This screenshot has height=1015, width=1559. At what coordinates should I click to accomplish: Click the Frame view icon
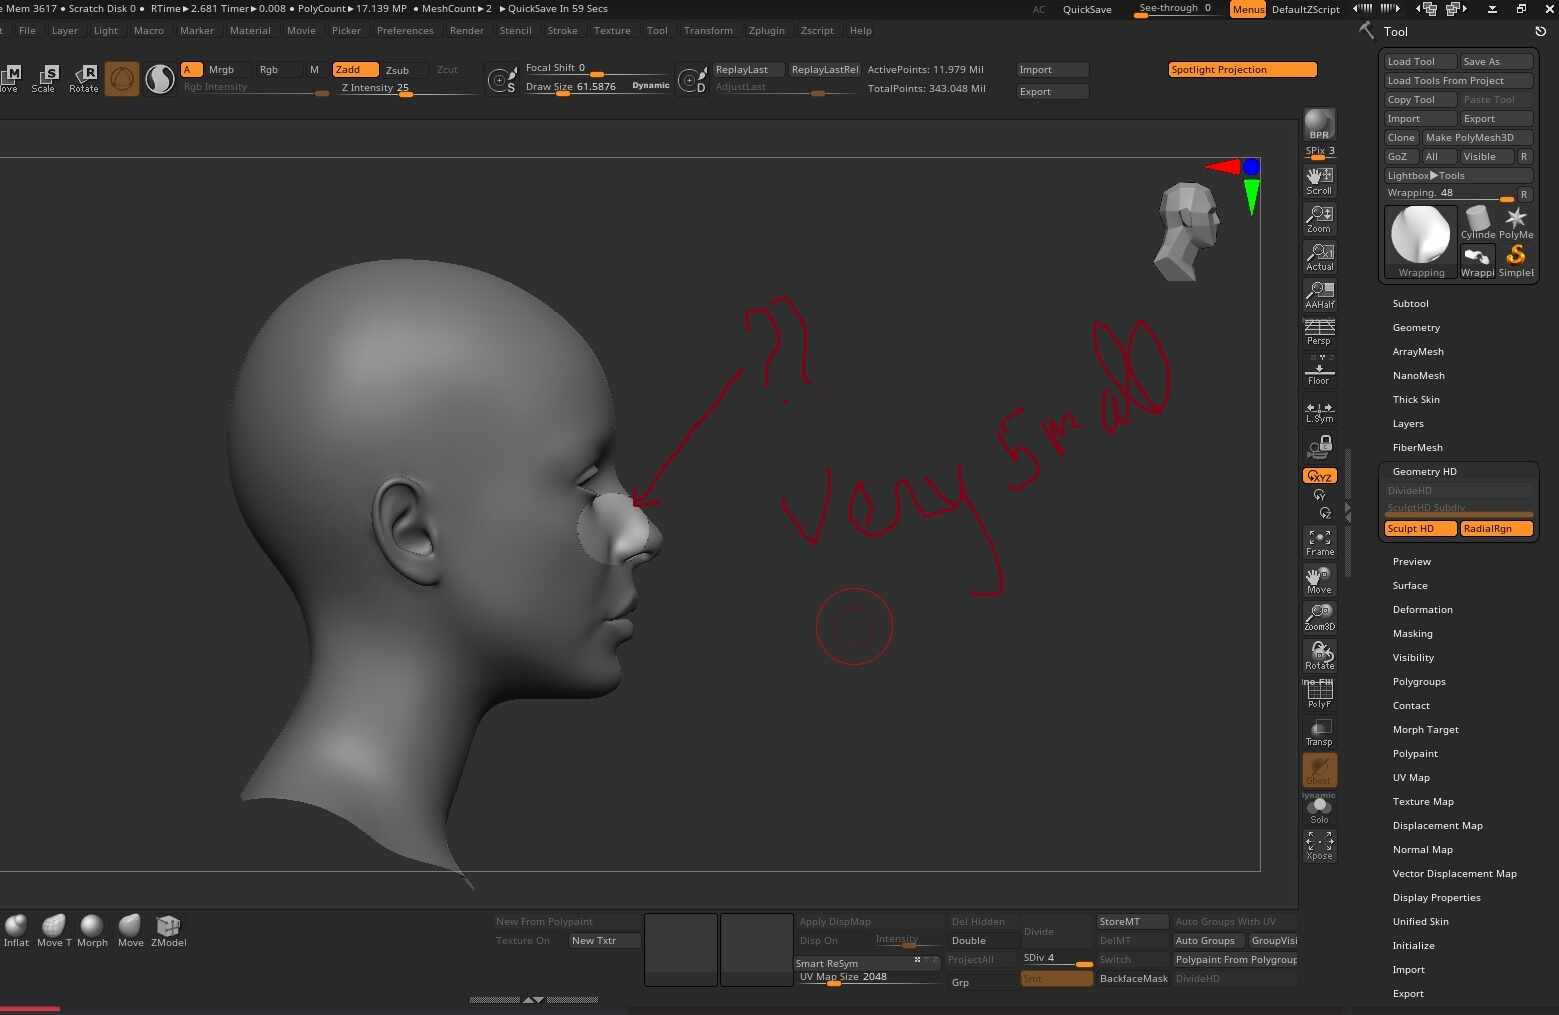pos(1319,542)
